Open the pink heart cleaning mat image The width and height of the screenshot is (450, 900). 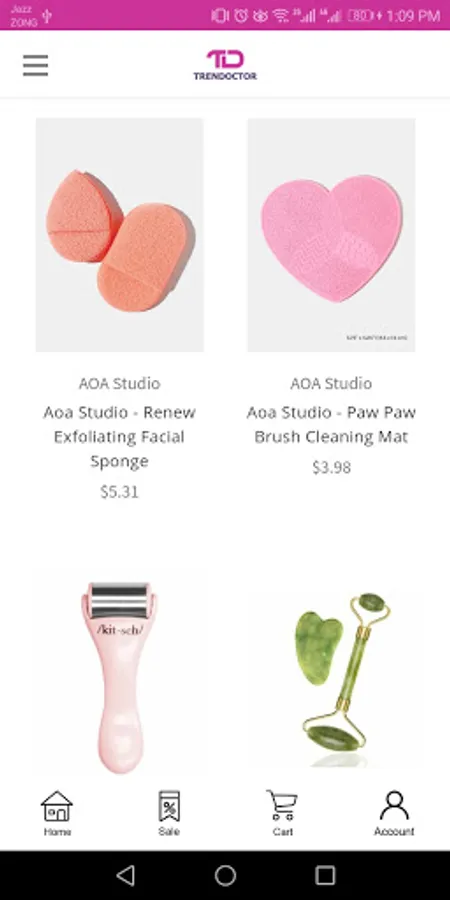(331, 235)
